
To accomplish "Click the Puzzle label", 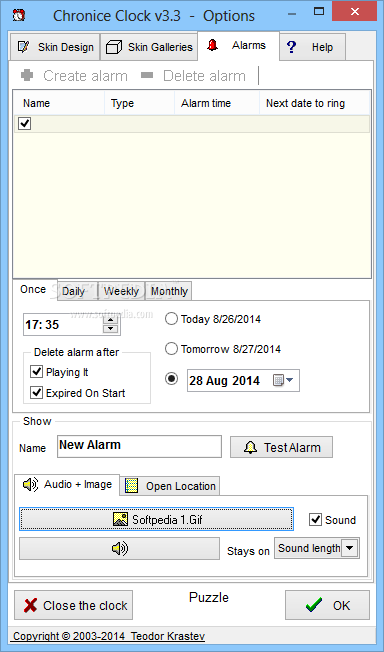I will 209,598.
